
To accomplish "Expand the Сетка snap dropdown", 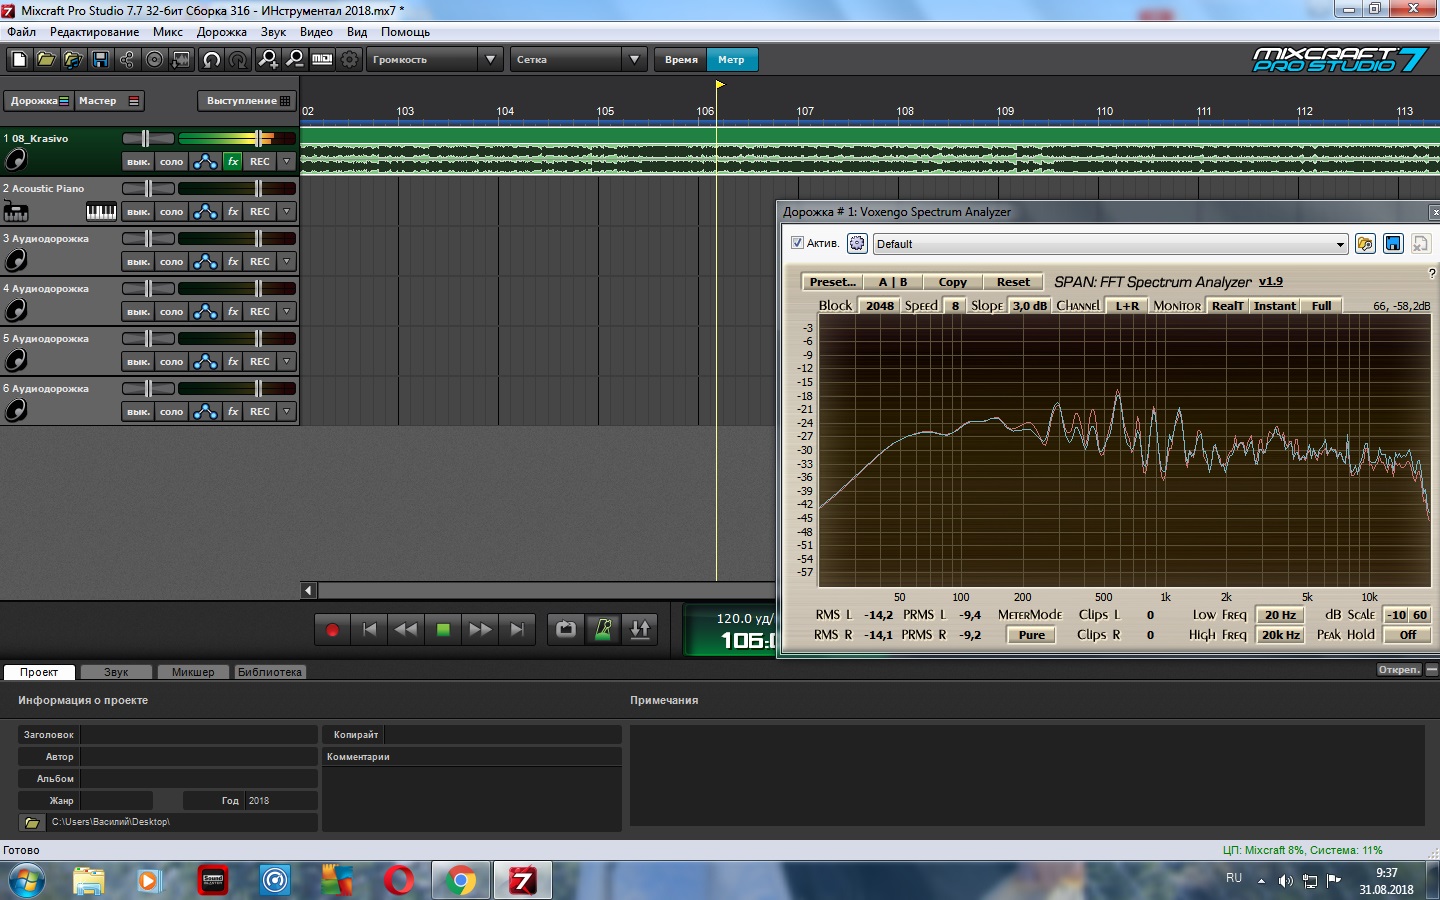I will point(634,60).
